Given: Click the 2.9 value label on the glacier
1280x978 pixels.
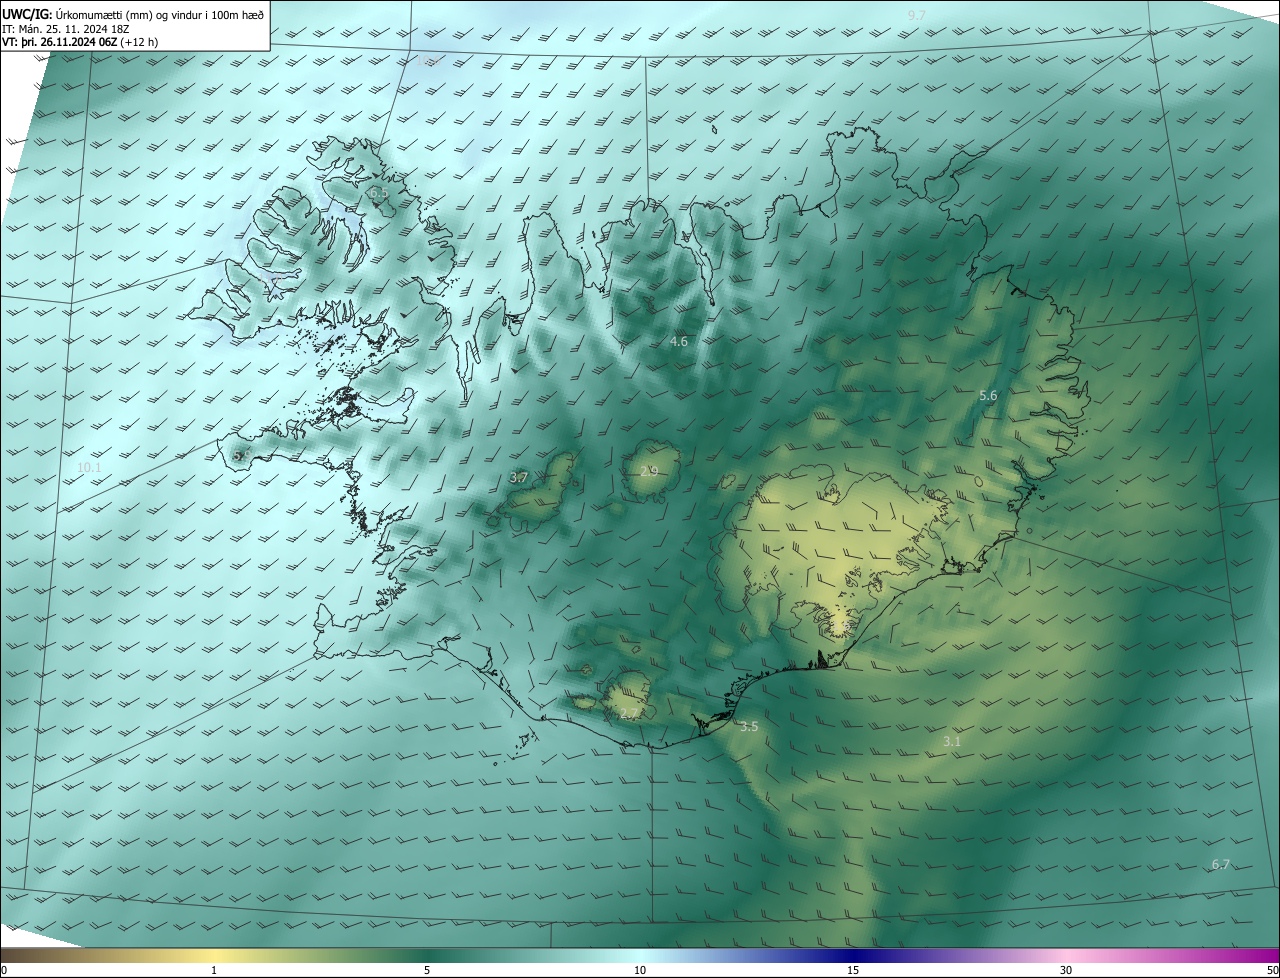Looking at the screenshot, I should pos(649,471).
